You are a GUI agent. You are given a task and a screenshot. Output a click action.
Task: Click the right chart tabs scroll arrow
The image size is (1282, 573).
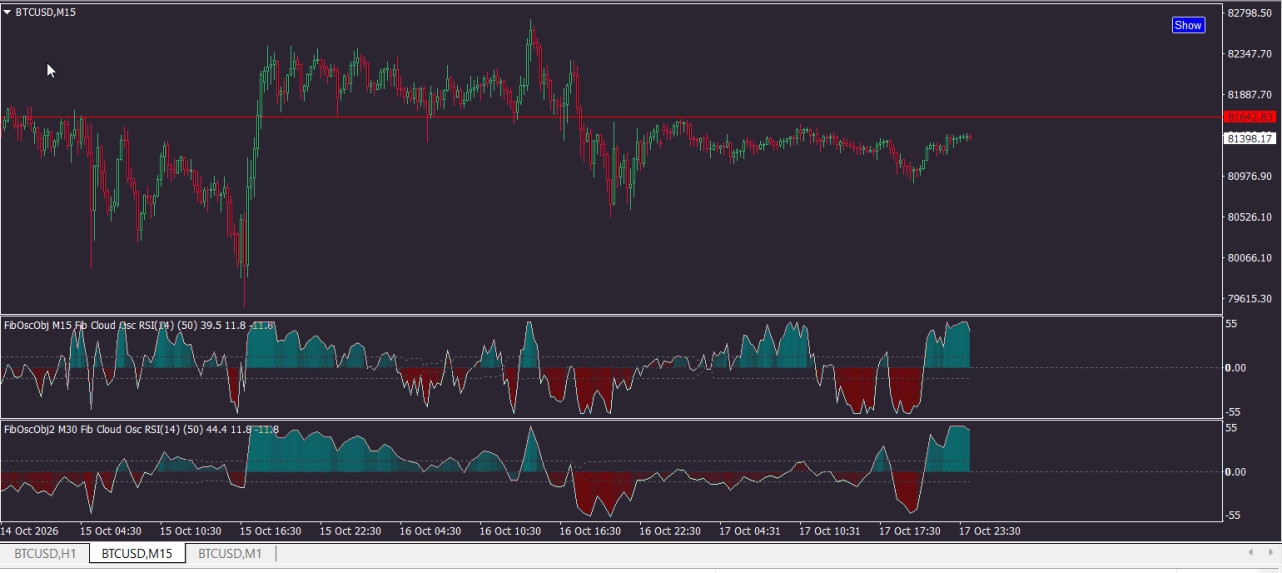1270,552
